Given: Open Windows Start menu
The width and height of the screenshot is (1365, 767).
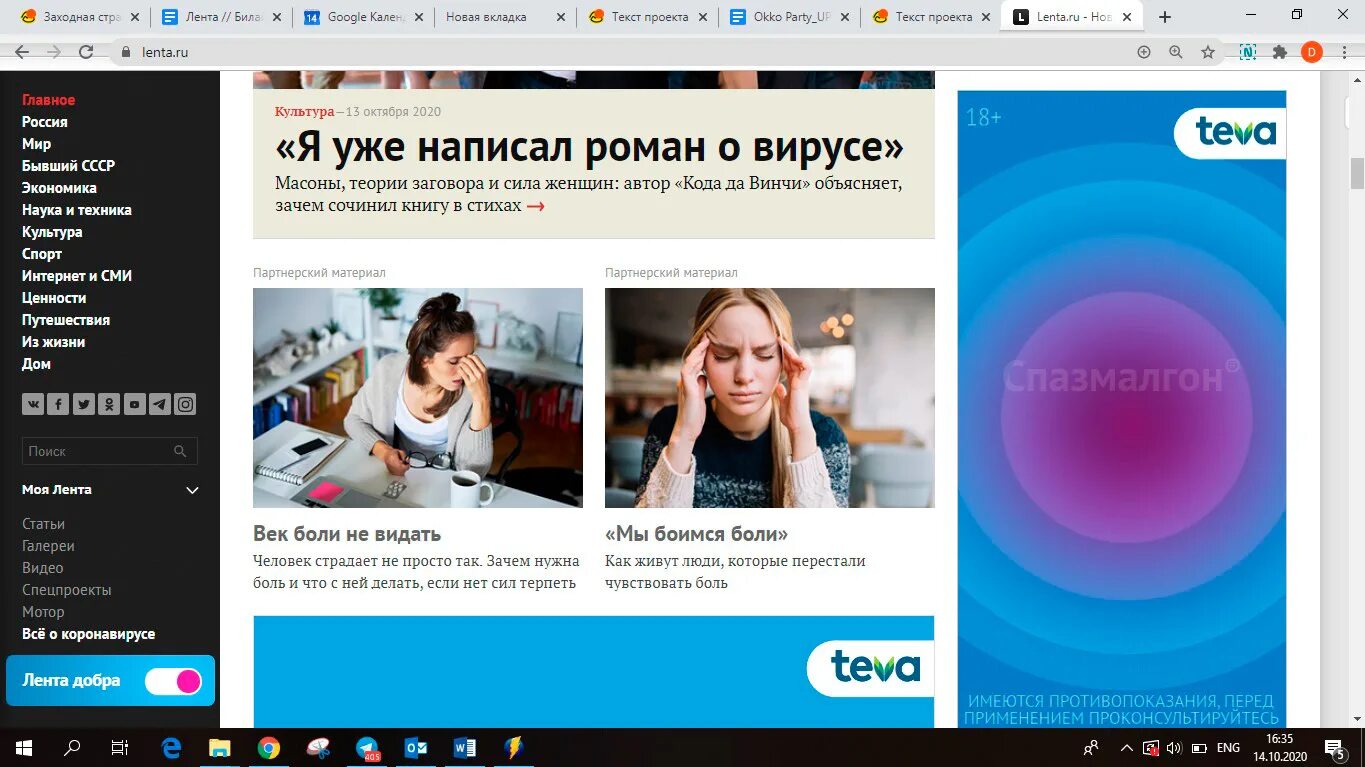Looking at the screenshot, I should [23, 747].
